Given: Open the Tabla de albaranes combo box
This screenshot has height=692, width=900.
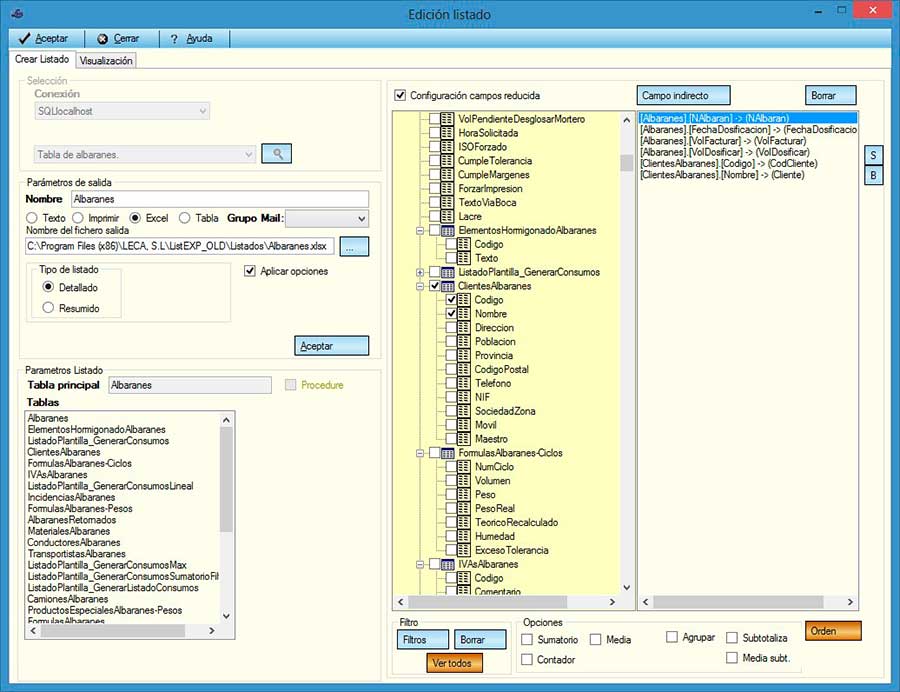Looking at the screenshot, I should coord(144,154).
